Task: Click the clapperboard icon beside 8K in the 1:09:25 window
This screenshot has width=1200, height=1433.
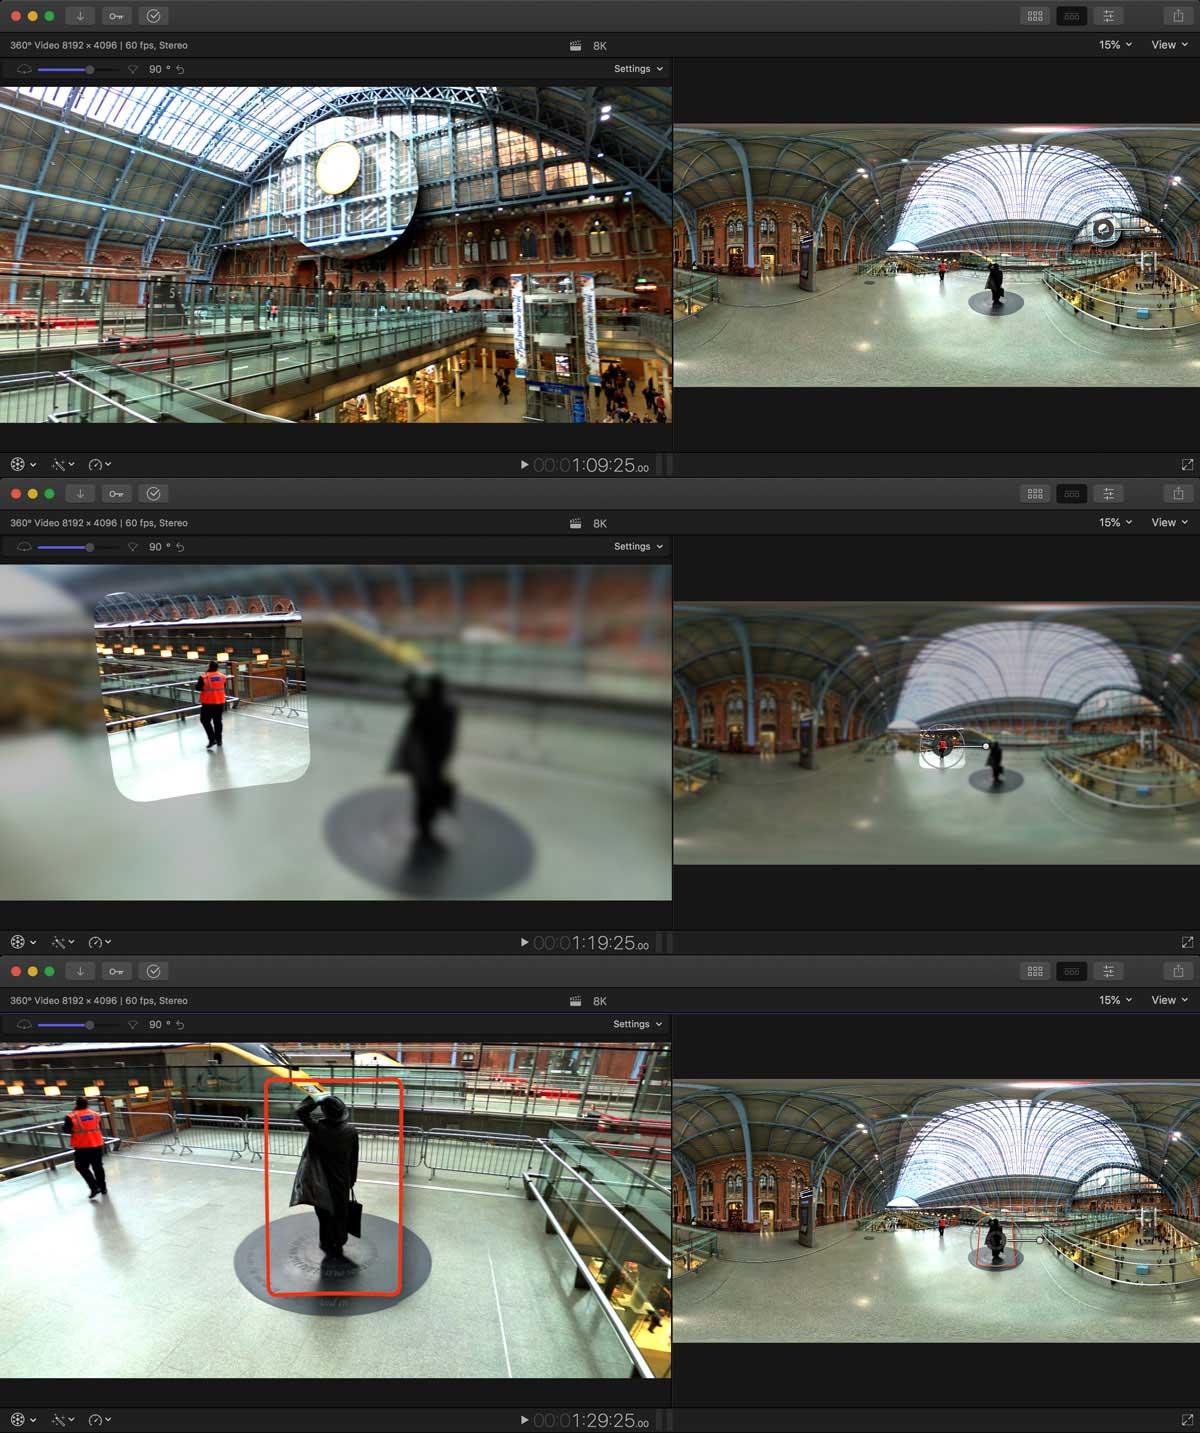Action: (x=576, y=46)
